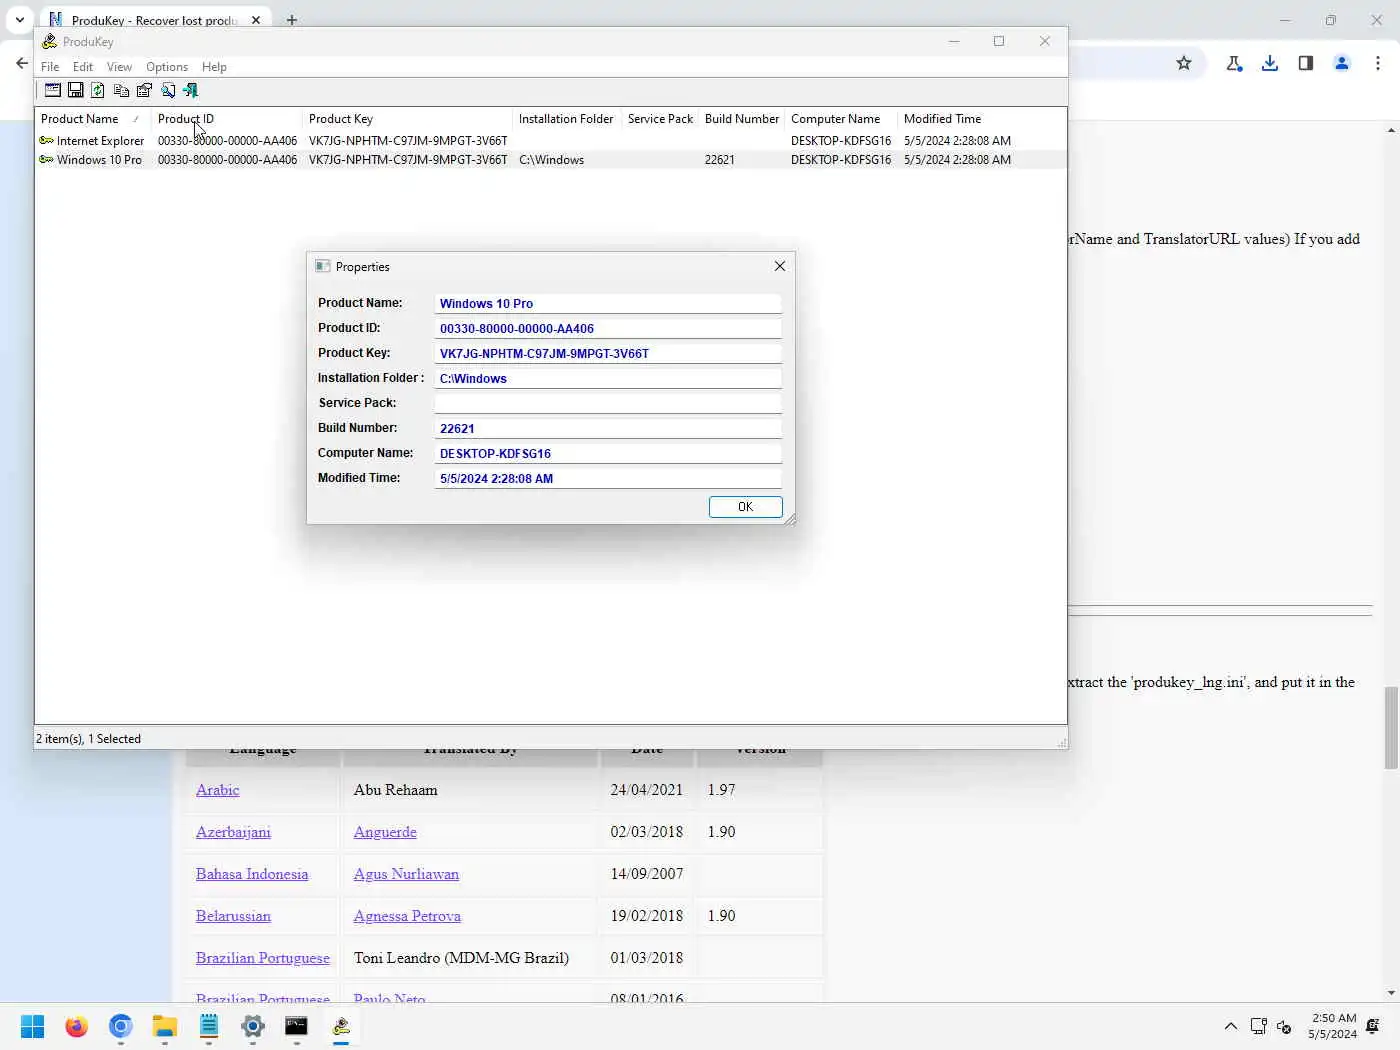1400x1050 pixels.
Task: Click the Find magnifier toolbar icon
Action: pos(168,90)
